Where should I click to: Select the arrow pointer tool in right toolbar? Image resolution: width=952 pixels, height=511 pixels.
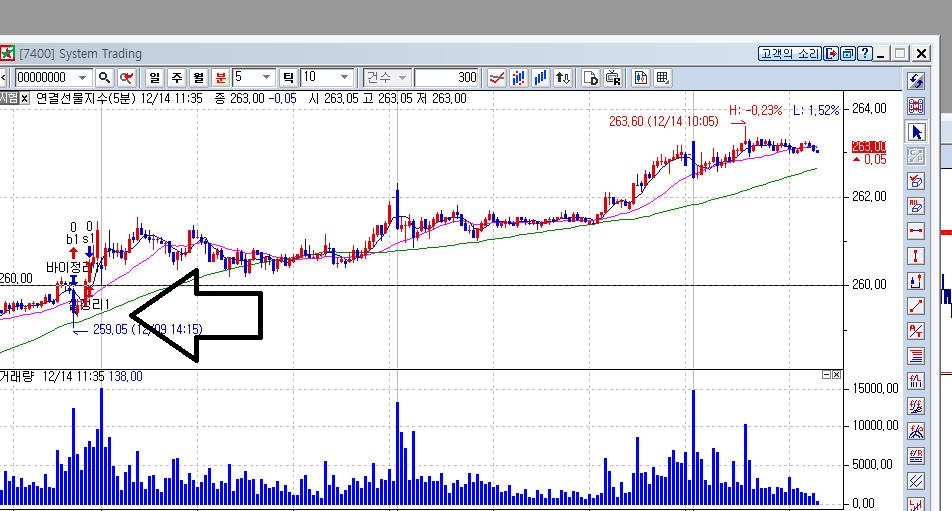(916, 132)
